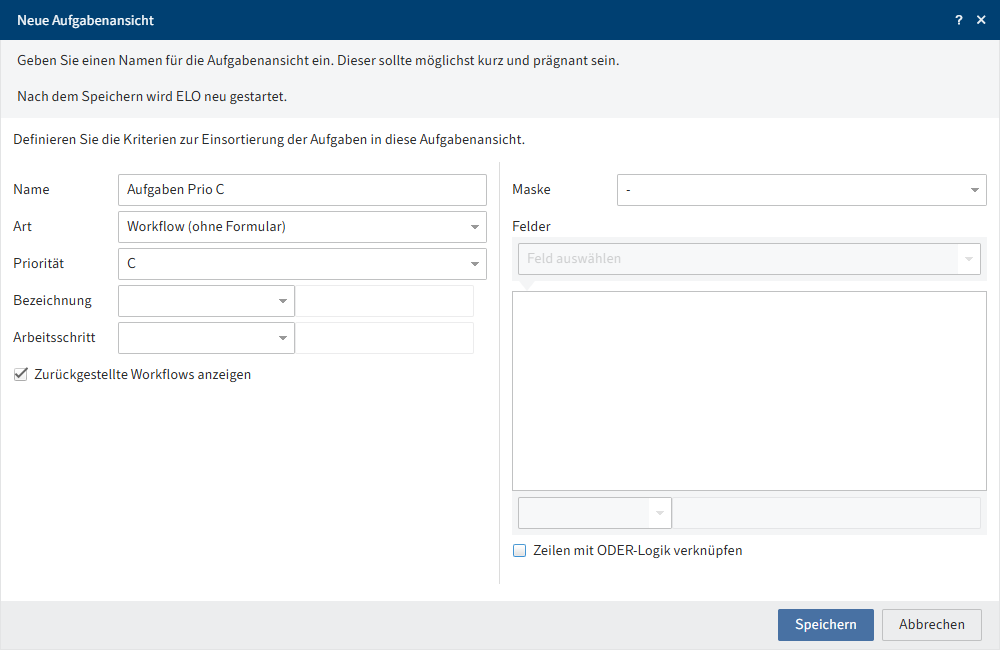The image size is (1000, 650).
Task: Click the Bezeichnung label
Action: [x=52, y=300]
